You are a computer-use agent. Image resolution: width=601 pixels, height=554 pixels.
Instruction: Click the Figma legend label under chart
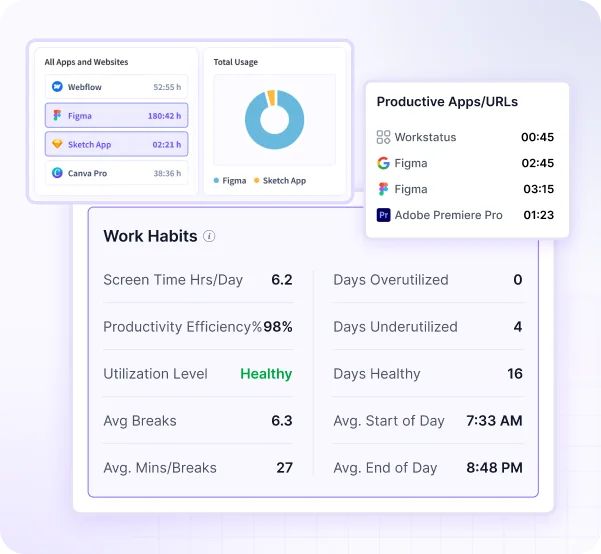coord(234,181)
